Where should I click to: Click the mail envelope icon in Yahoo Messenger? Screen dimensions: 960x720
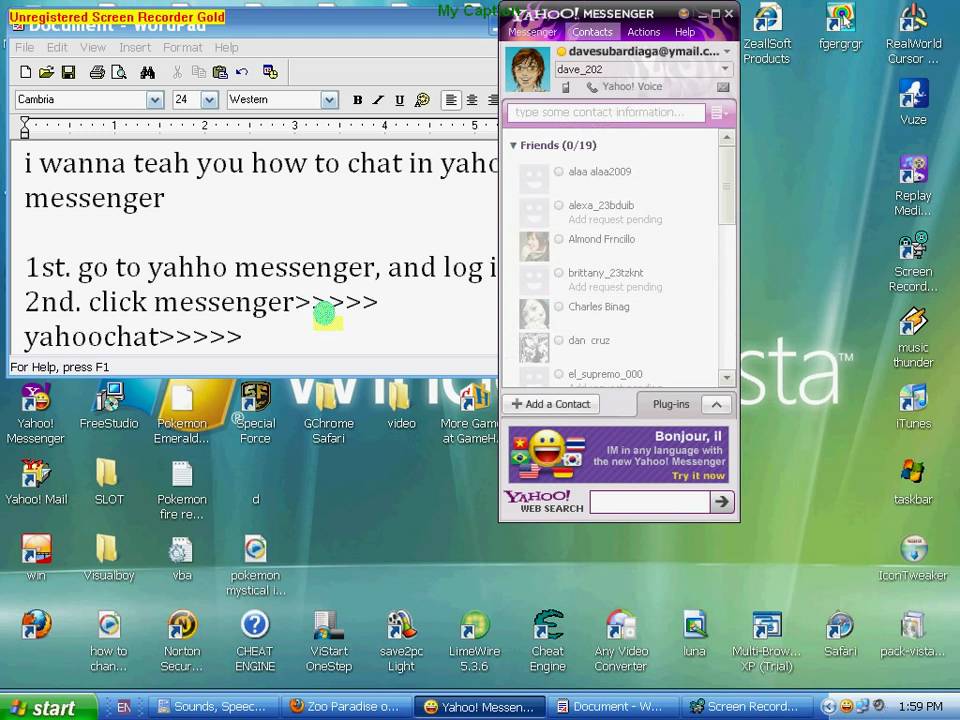point(723,87)
